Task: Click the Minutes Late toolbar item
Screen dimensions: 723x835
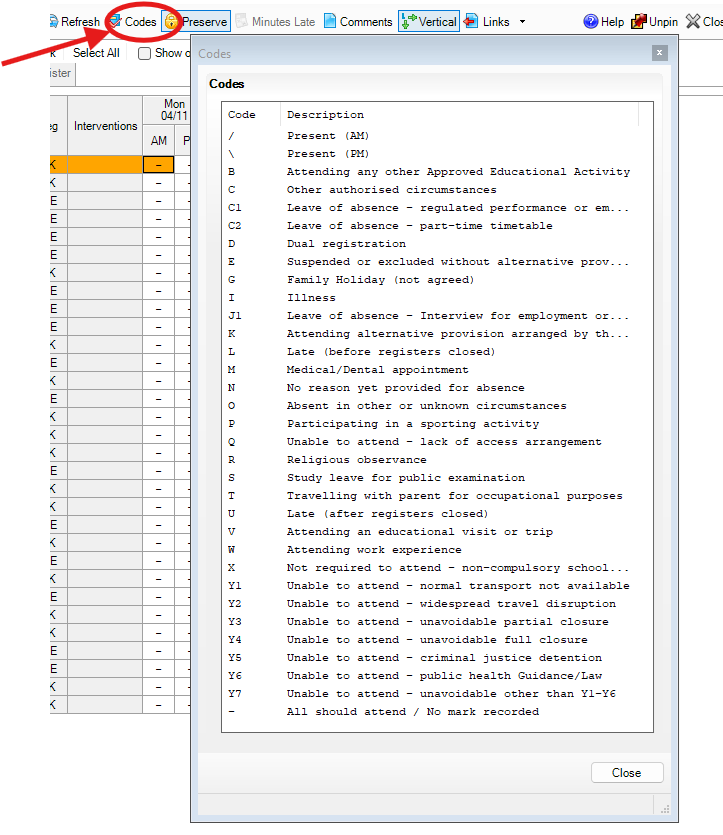Action: tap(275, 21)
